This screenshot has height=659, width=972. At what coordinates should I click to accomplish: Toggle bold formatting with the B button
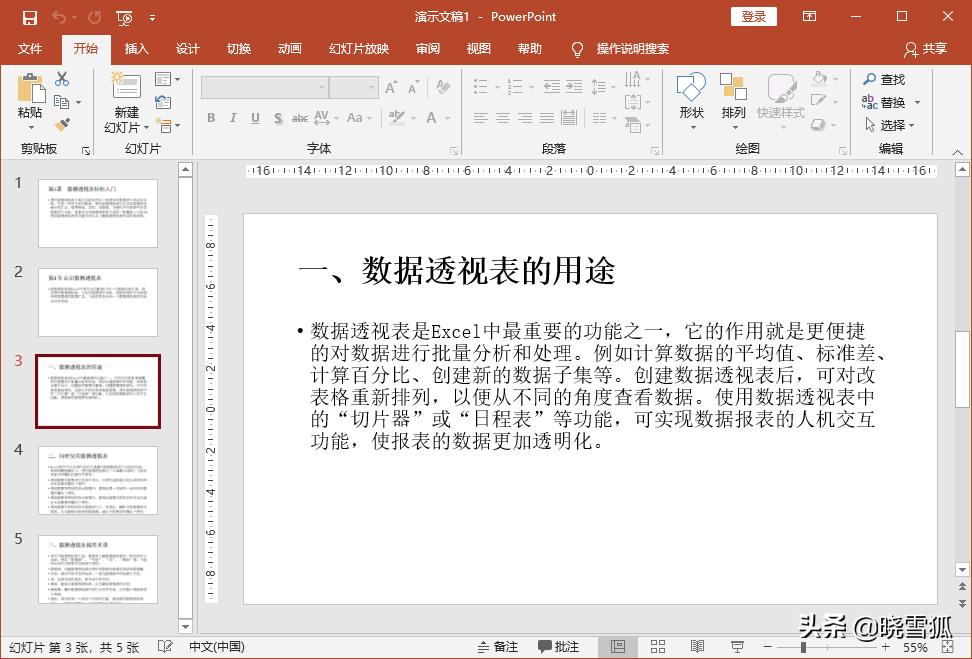point(211,118)
